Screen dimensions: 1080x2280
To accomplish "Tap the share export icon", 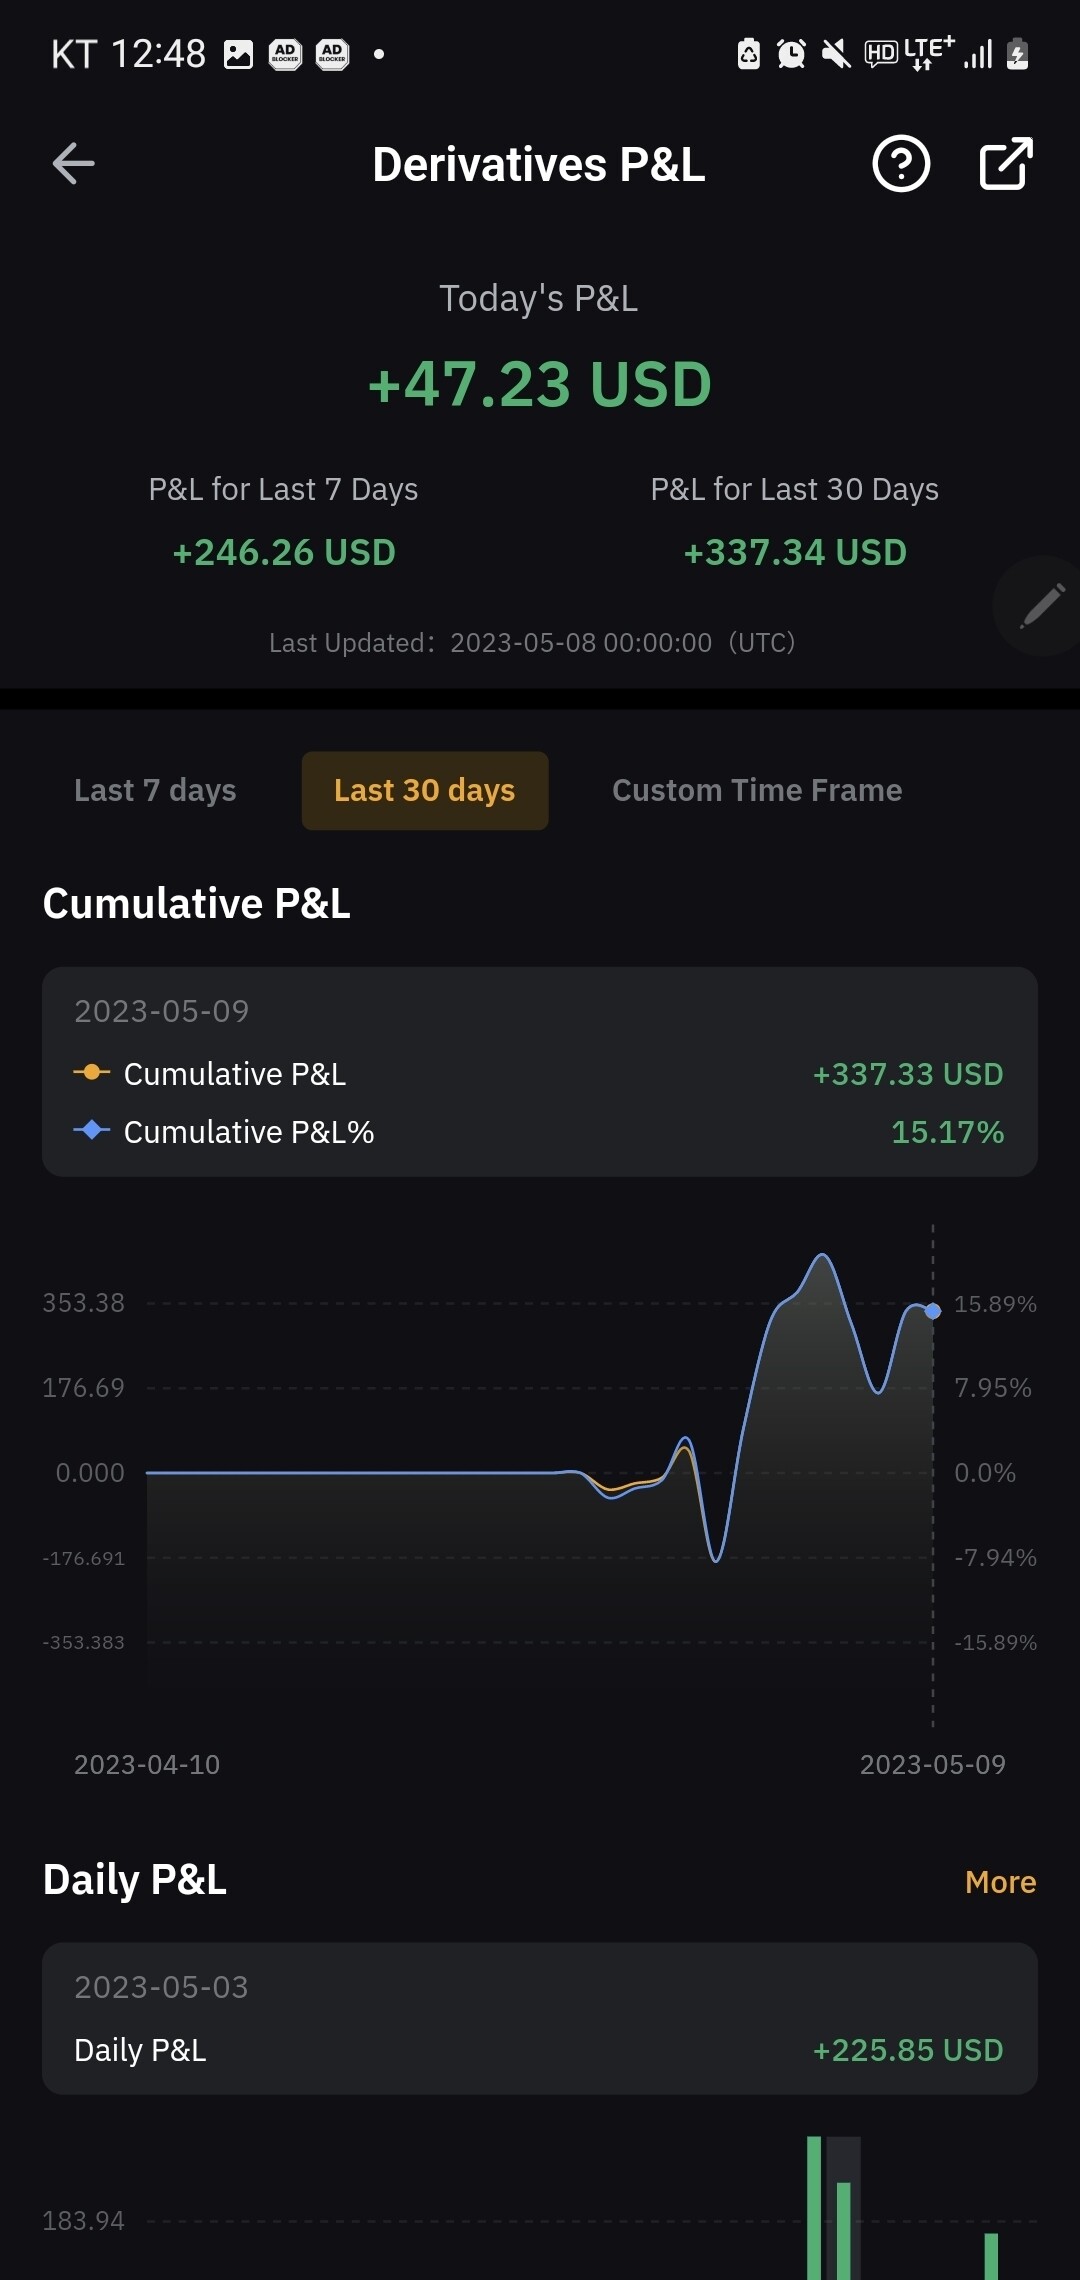I will [1005, 164].
